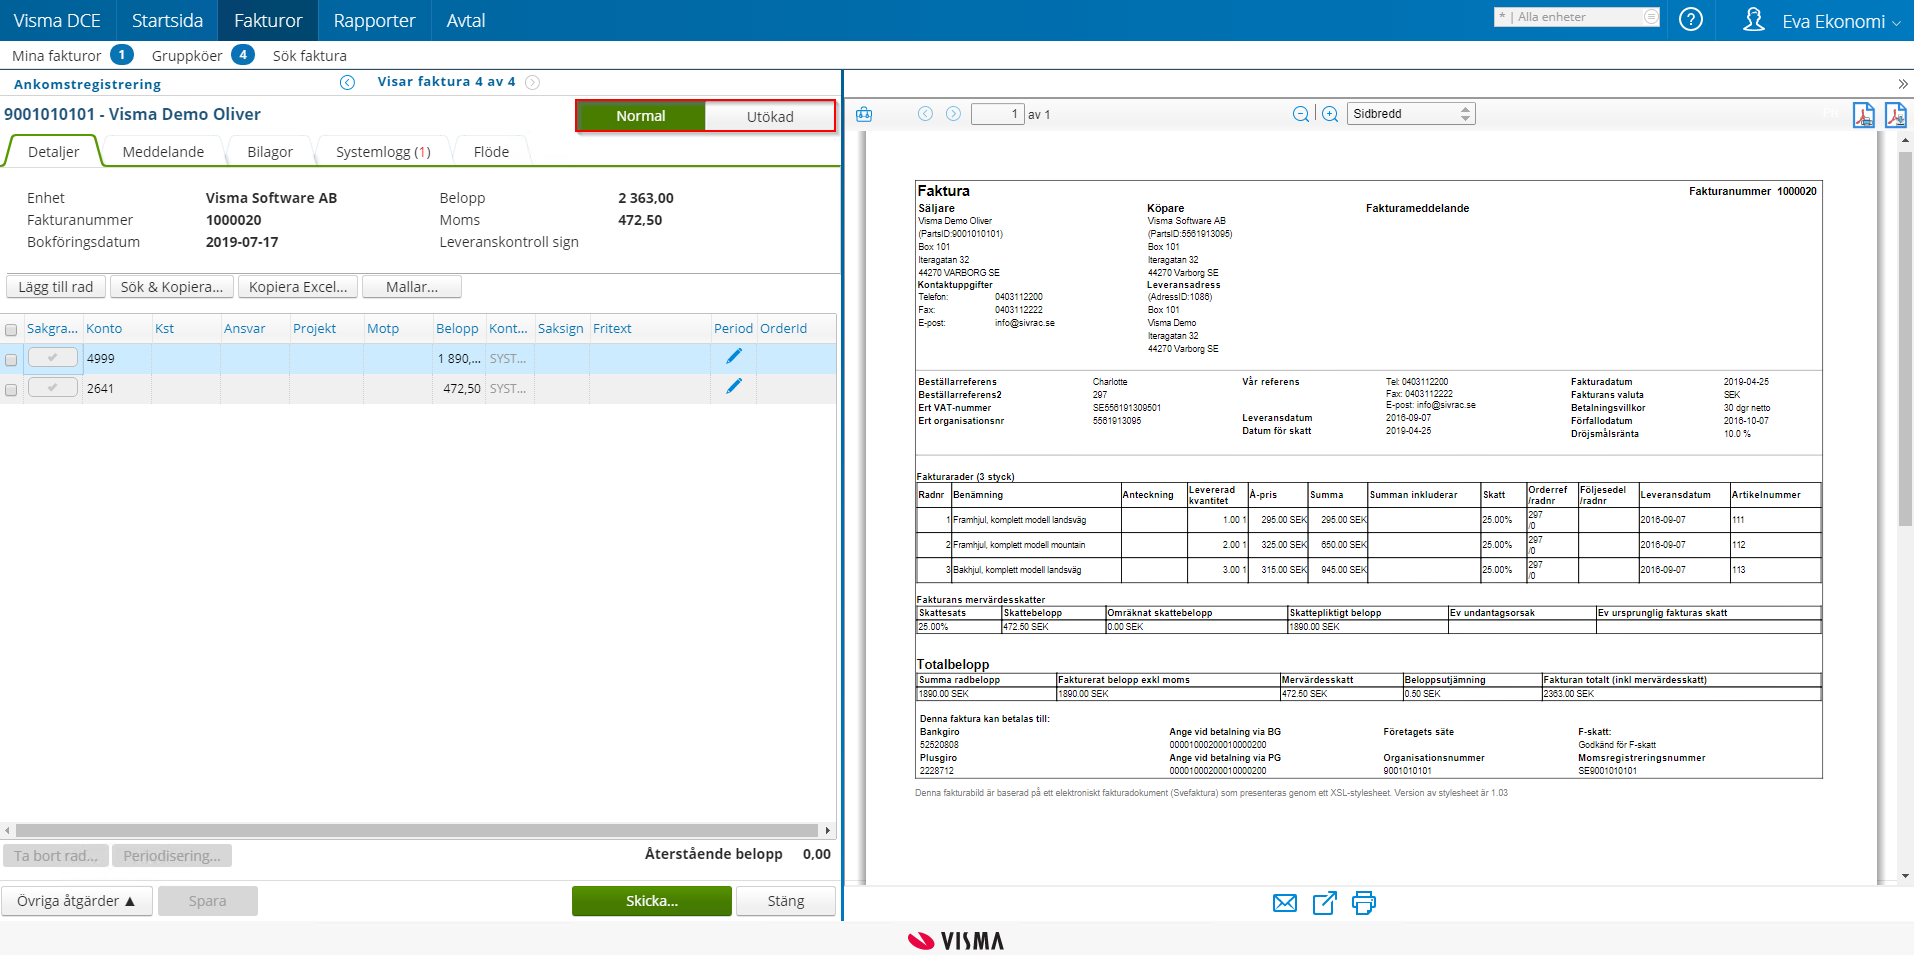Image resolution: width=1914 pixels, height=955 pixels.
Task: Adjust the Sidbredd stepper control
Action: click(1463, 113)
